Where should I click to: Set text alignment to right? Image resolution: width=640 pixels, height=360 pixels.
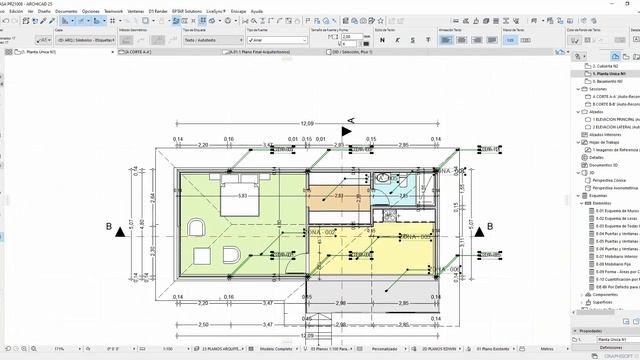(x=477, y=40)
